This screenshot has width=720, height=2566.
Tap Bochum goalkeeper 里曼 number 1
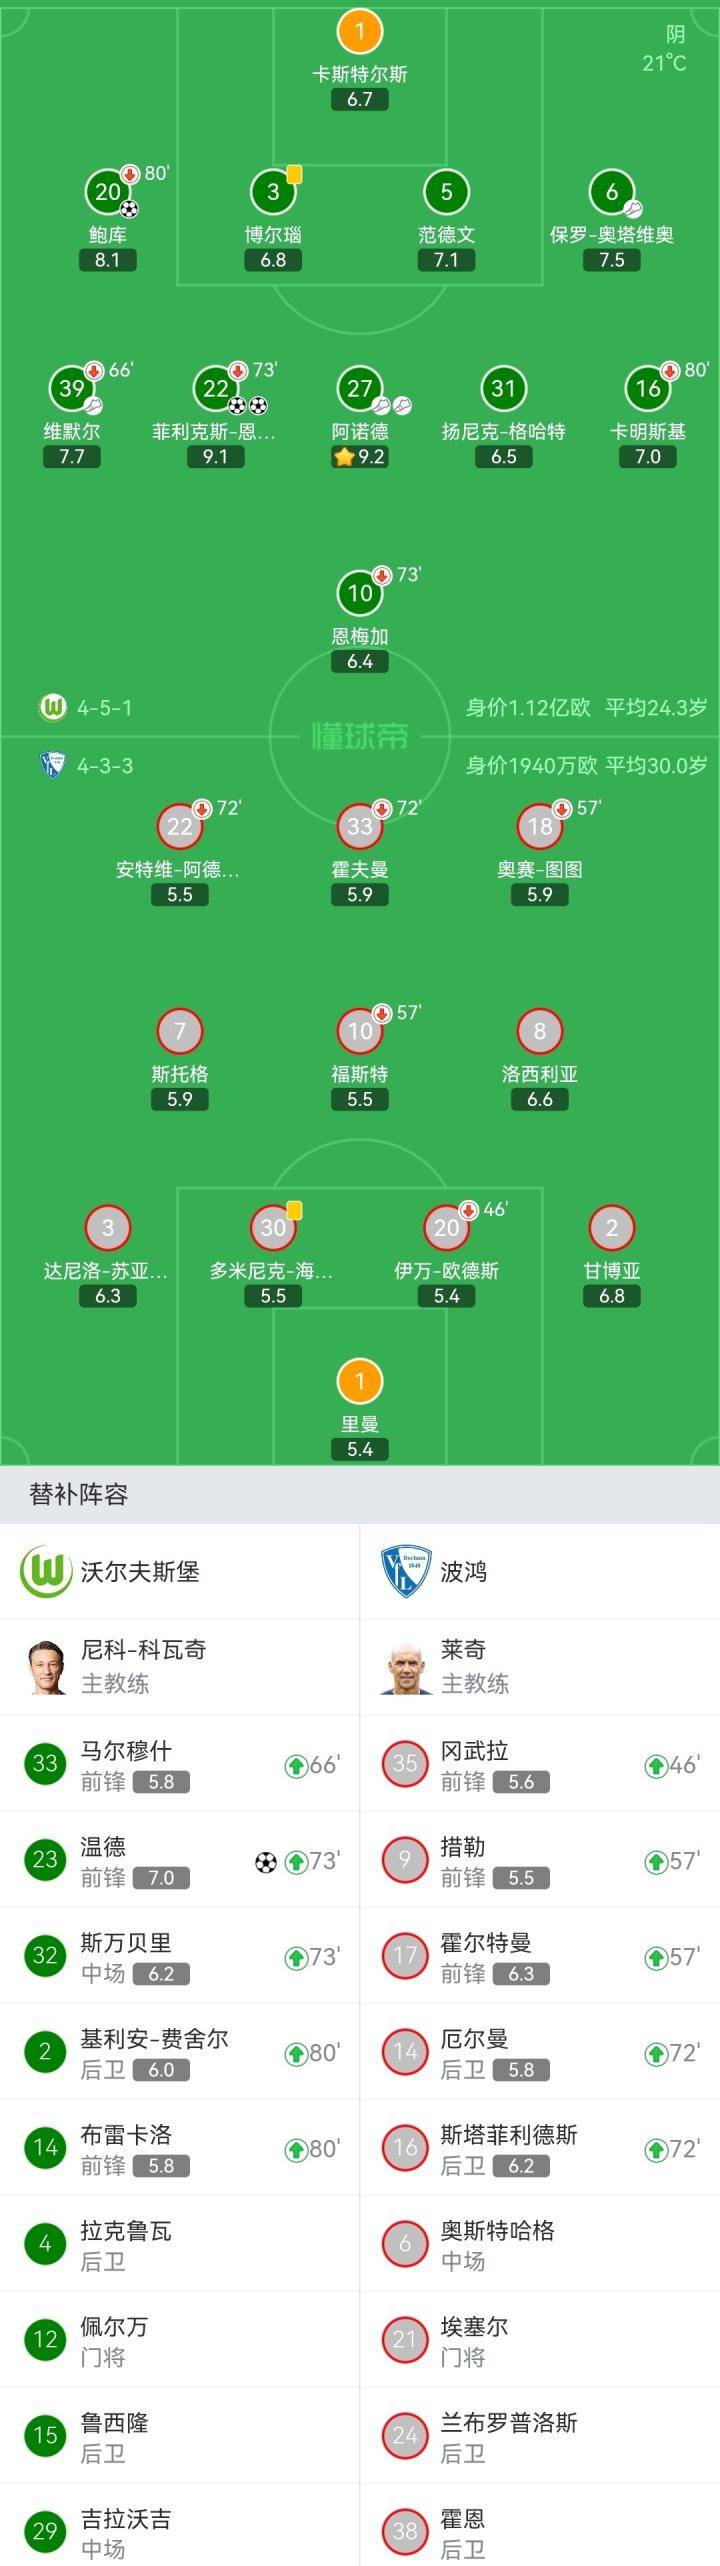[x=360, y=1381]
